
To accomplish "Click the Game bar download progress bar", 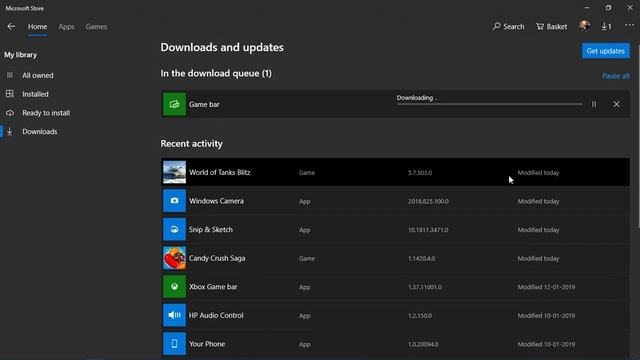I will (490, 104).
